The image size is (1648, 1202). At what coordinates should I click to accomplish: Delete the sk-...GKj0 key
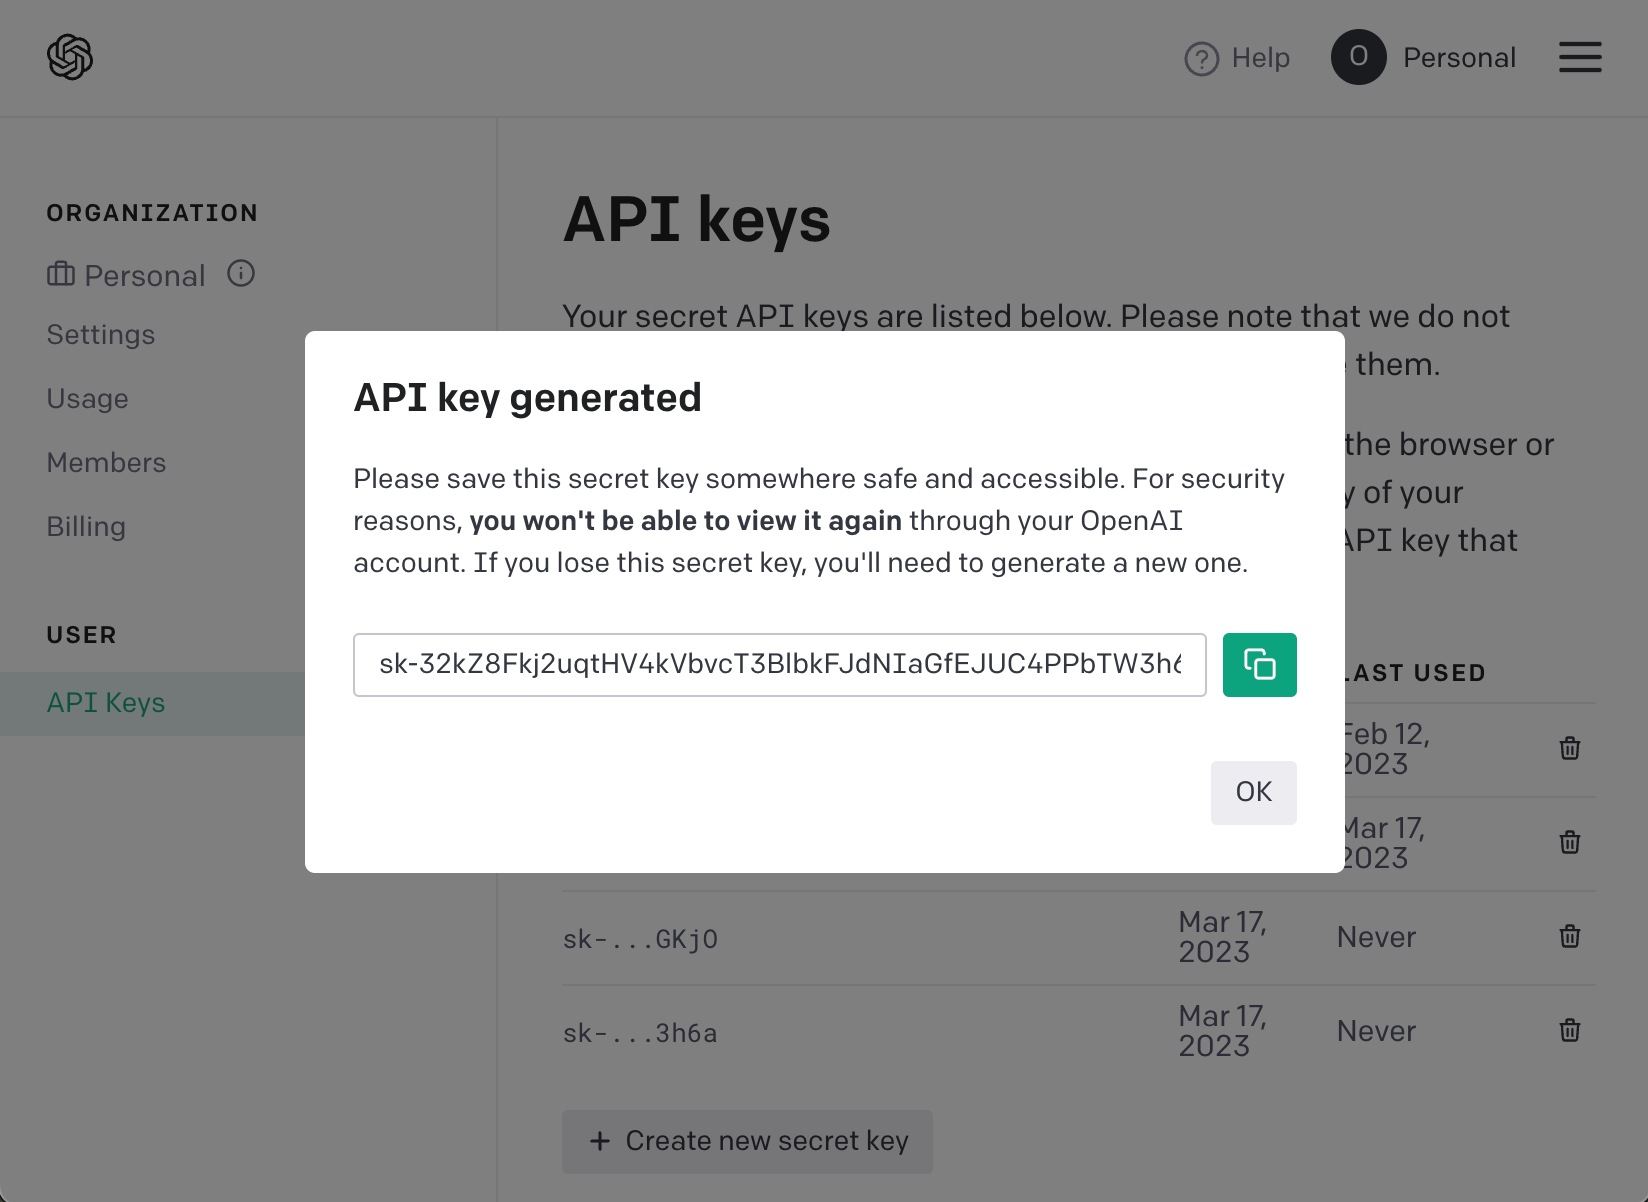coord(1570,936)
